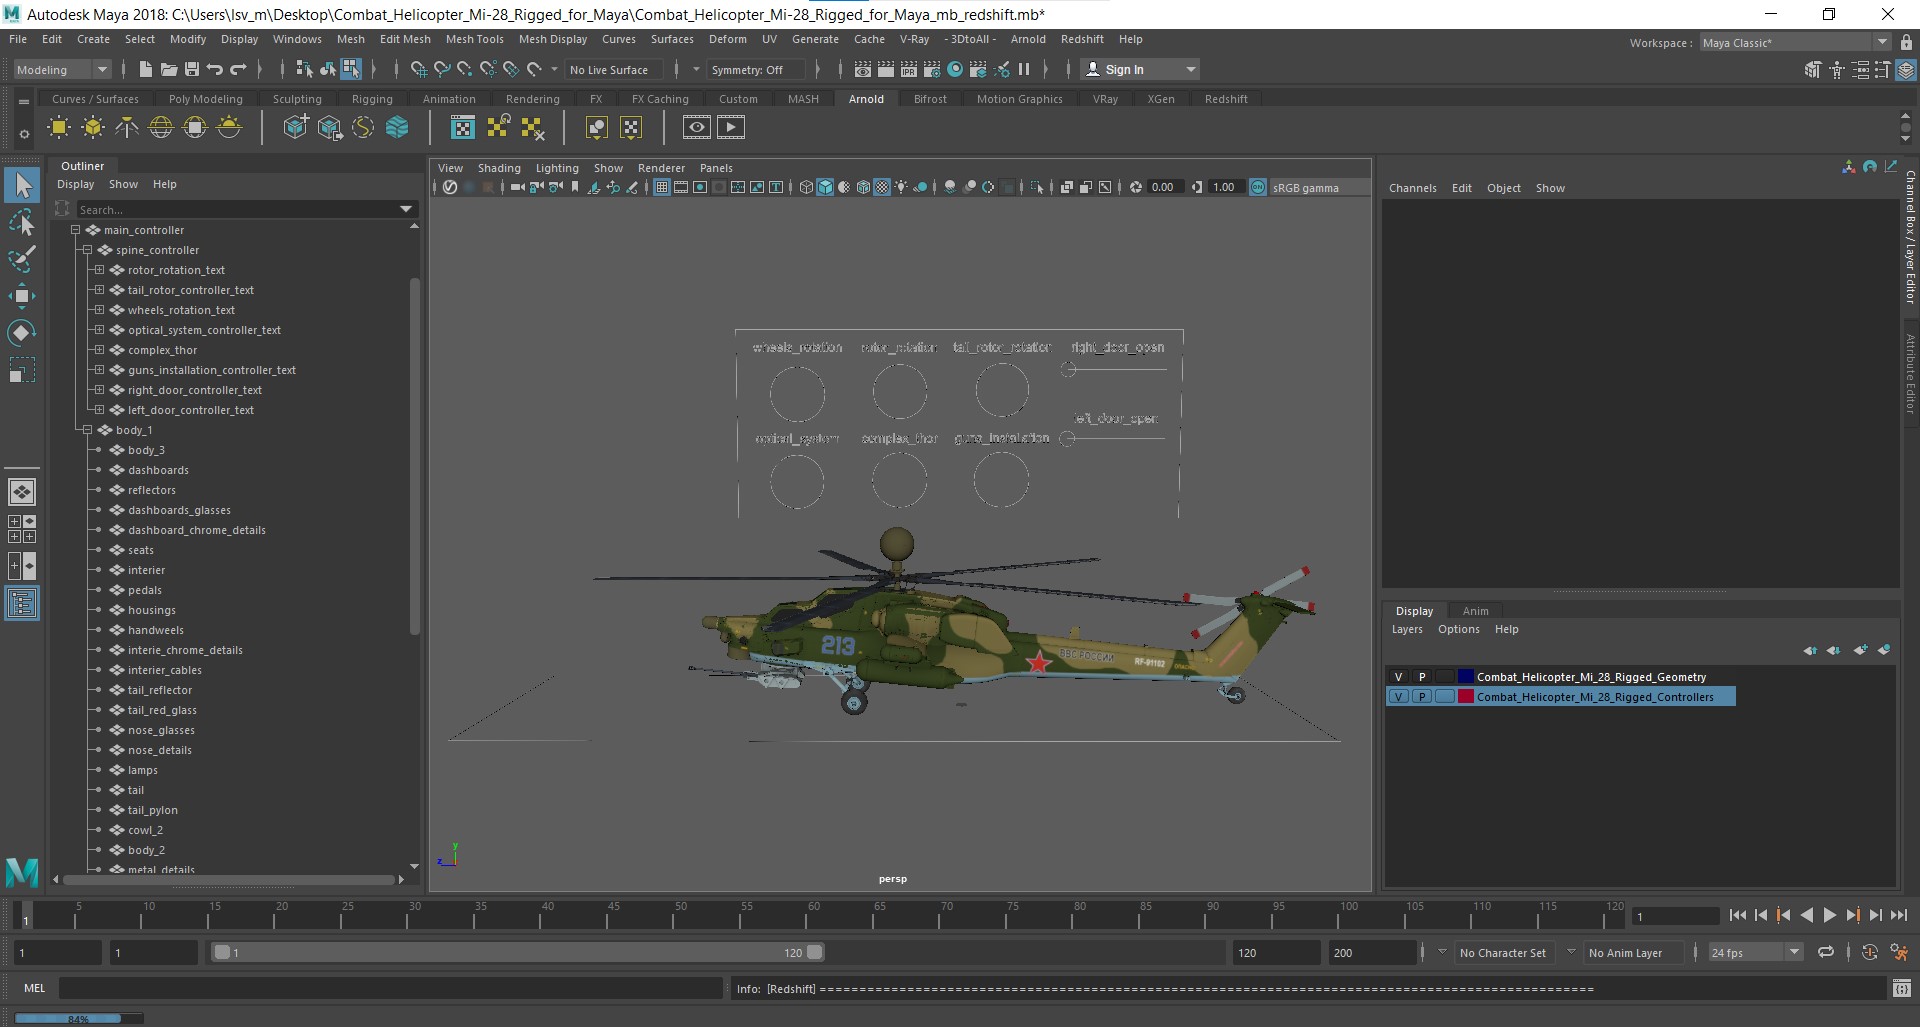The image size is (1920, 1027).
Task: Click the viewport Select Camera icon
Action: [x=517, y=187]
